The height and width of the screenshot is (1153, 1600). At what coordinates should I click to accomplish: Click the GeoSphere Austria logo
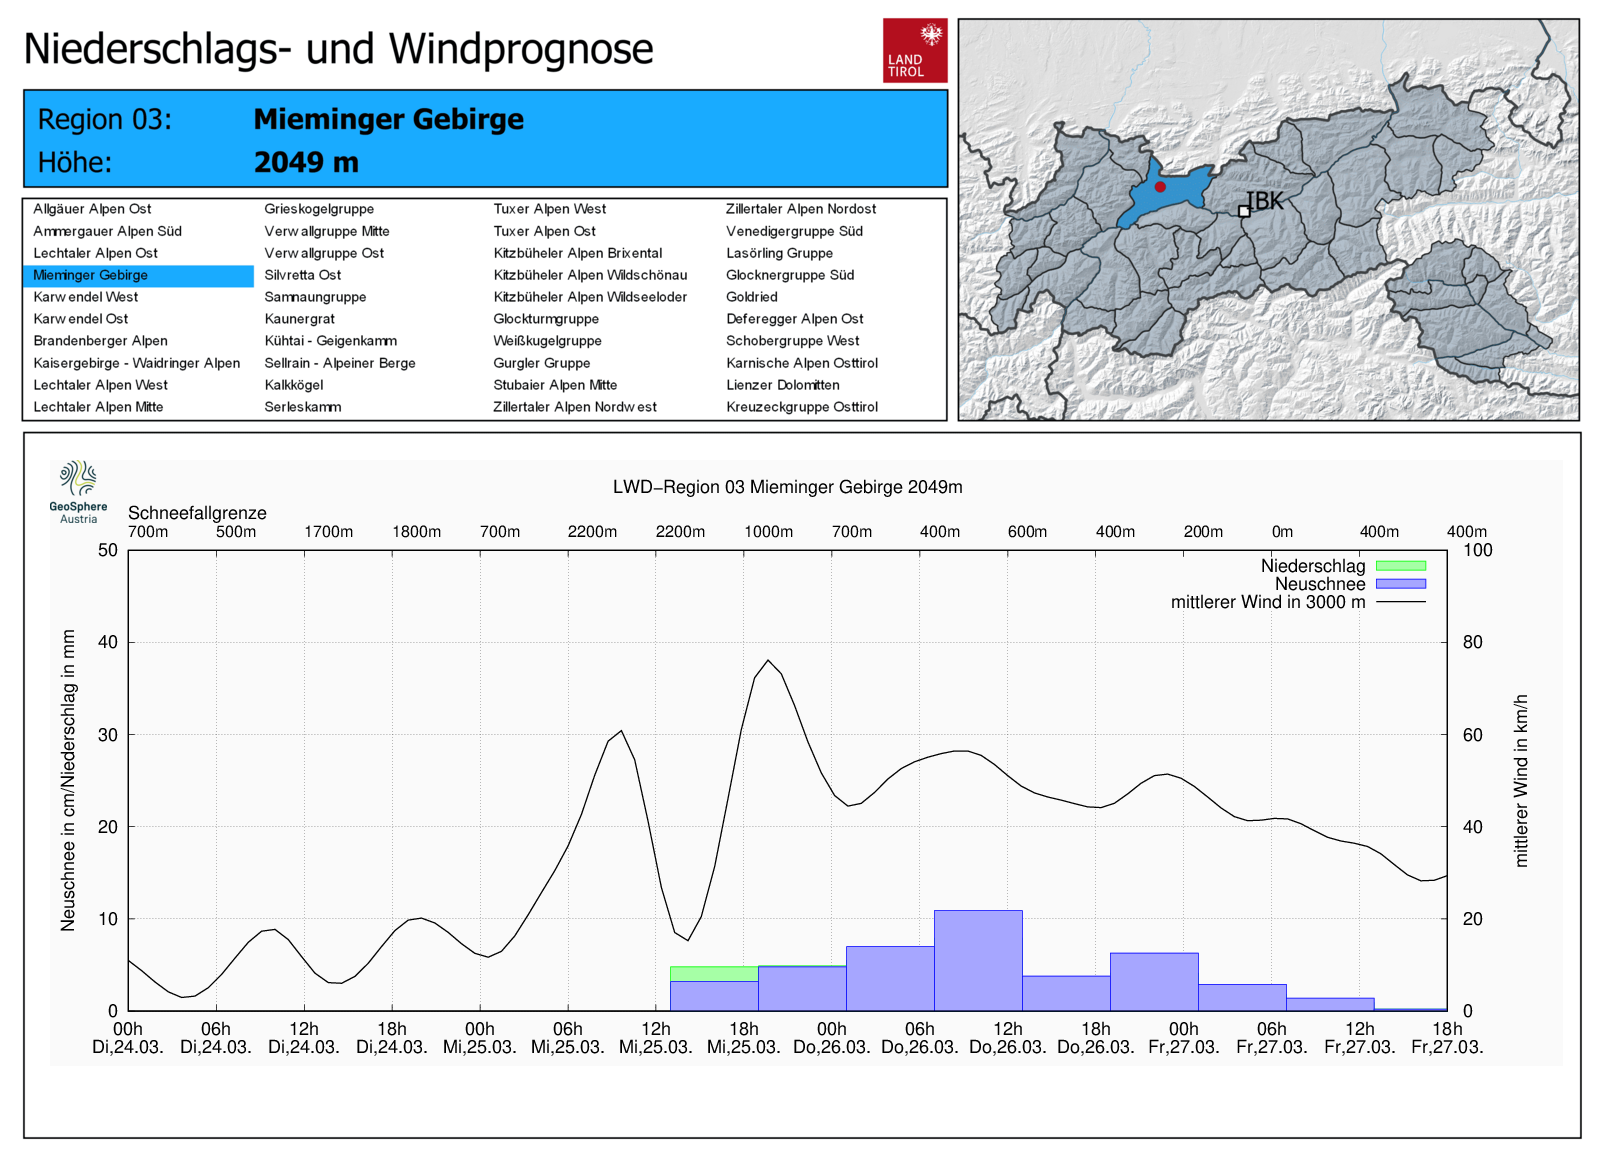pyautogui.click(x=78, y=492)
